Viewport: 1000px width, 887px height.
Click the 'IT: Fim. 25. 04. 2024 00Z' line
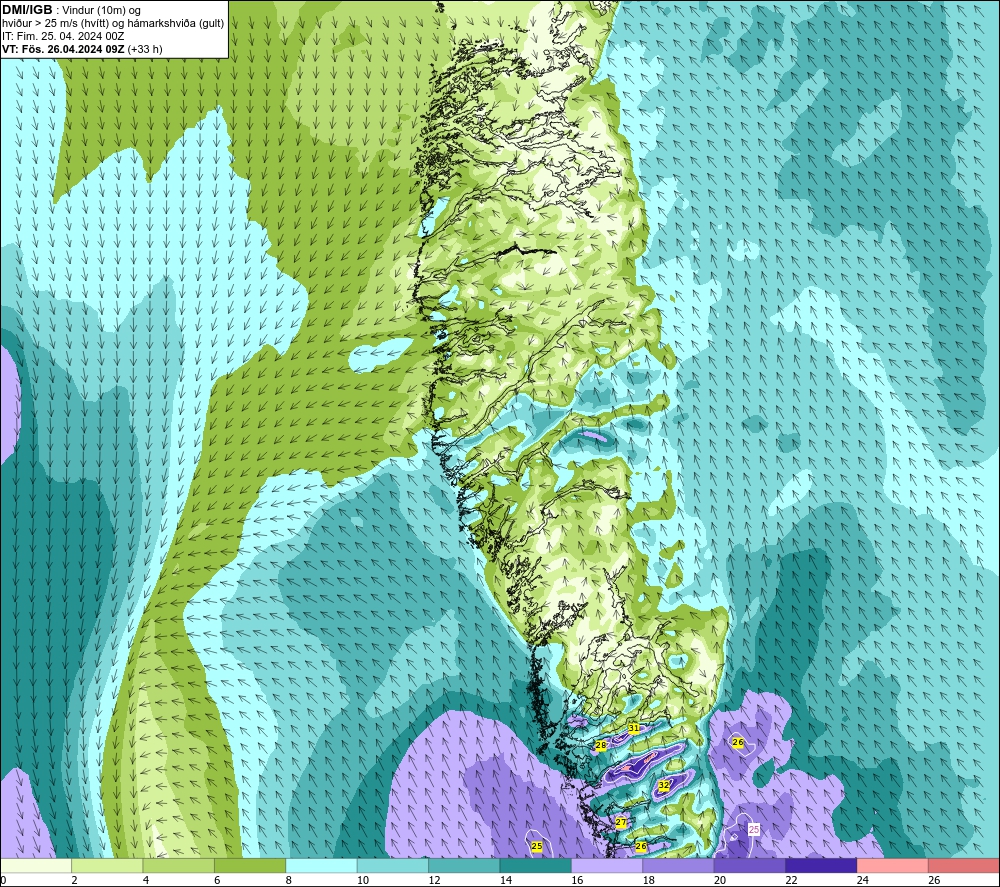pos(63,36)
